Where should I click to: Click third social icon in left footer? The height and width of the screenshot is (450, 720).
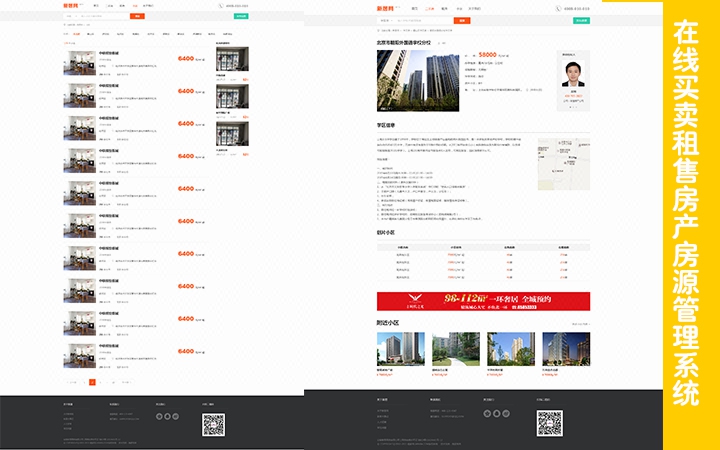[175, 416]
